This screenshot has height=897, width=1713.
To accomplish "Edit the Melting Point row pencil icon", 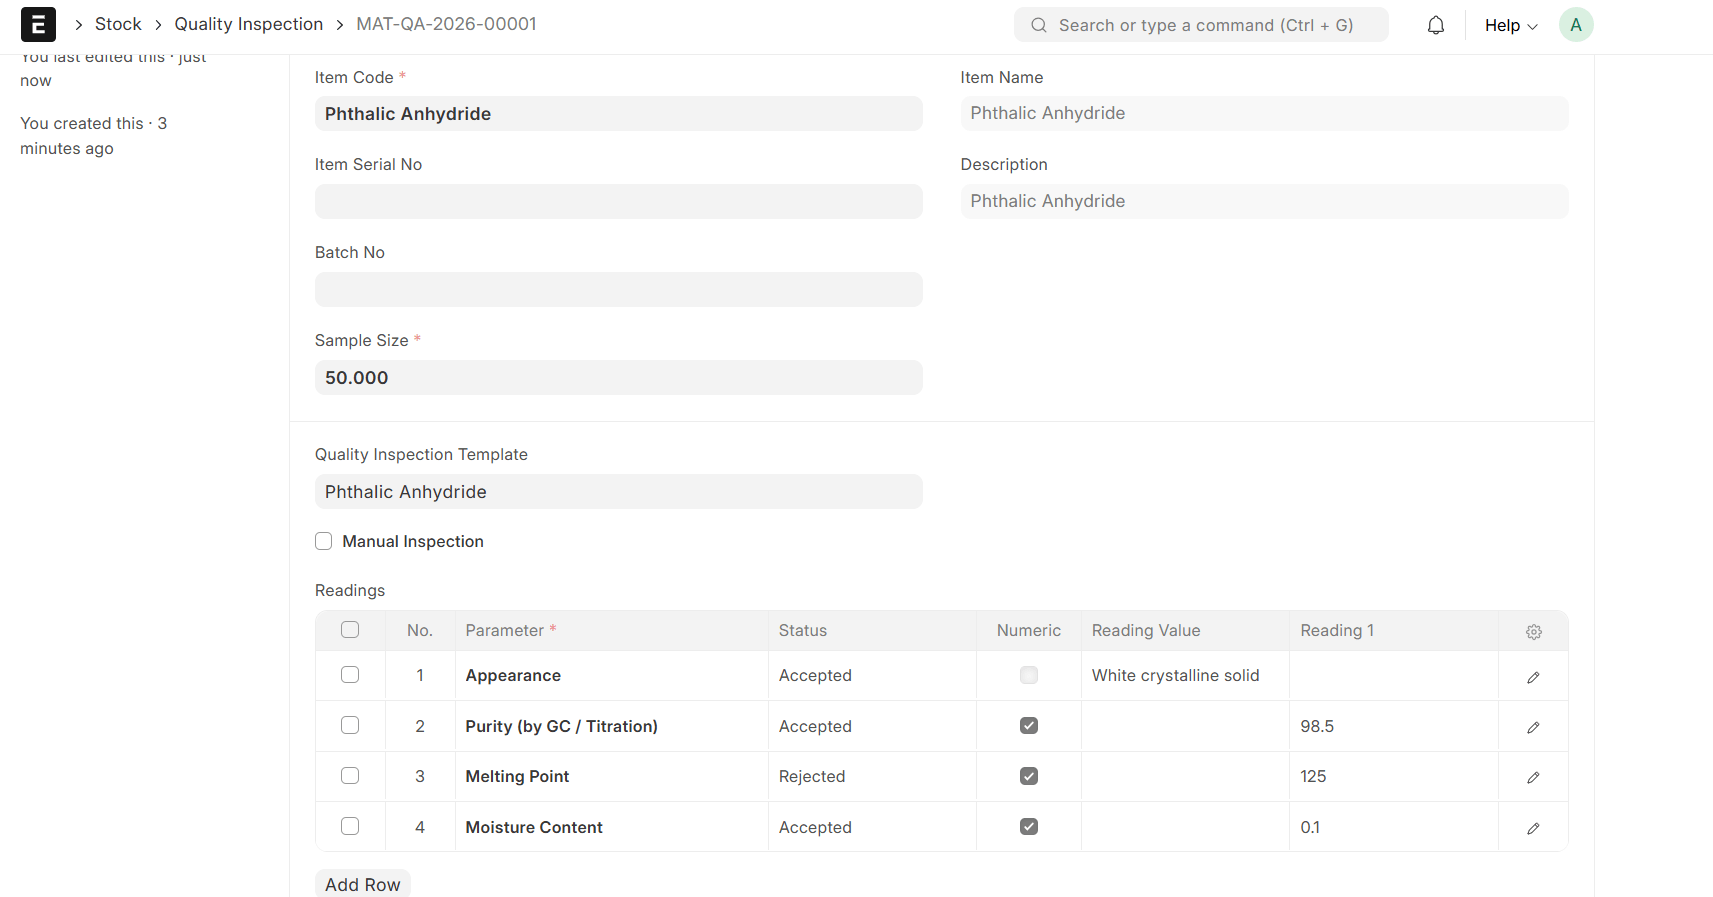I will point(1533,777).
